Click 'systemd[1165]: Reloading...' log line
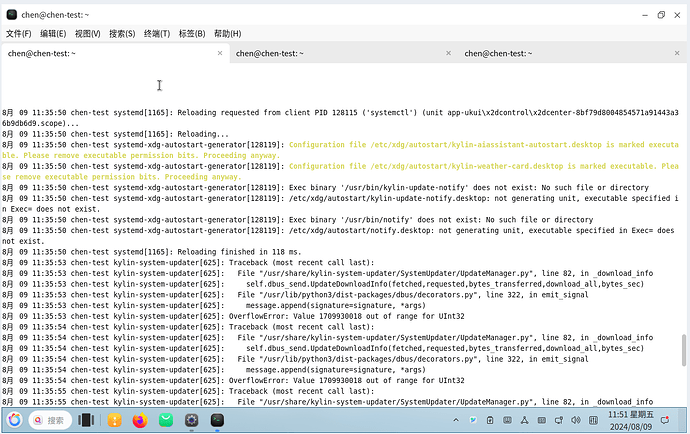Viewport: 690px width, 434px height. pos(115,134)
